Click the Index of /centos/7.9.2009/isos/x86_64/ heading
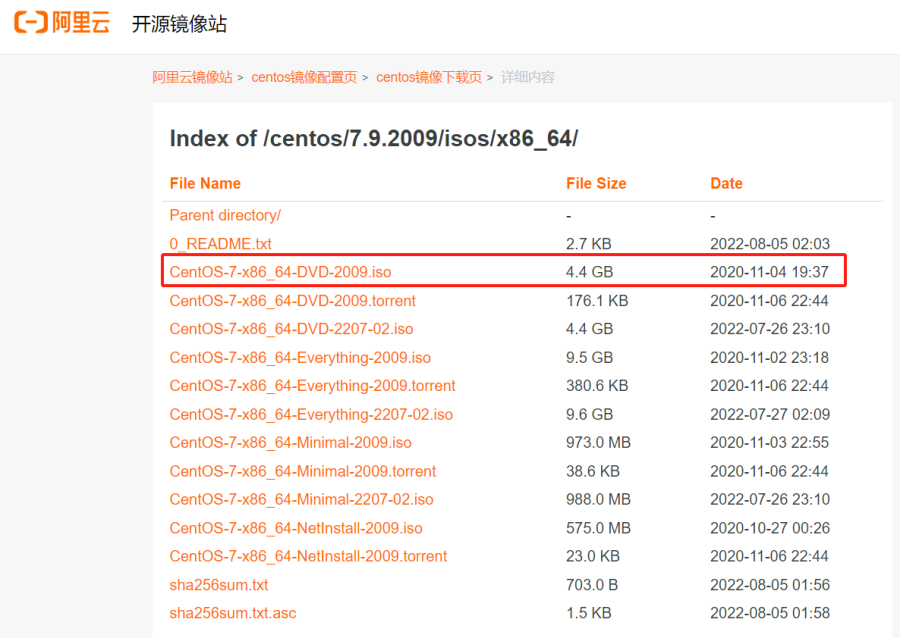 click(374, 138)
